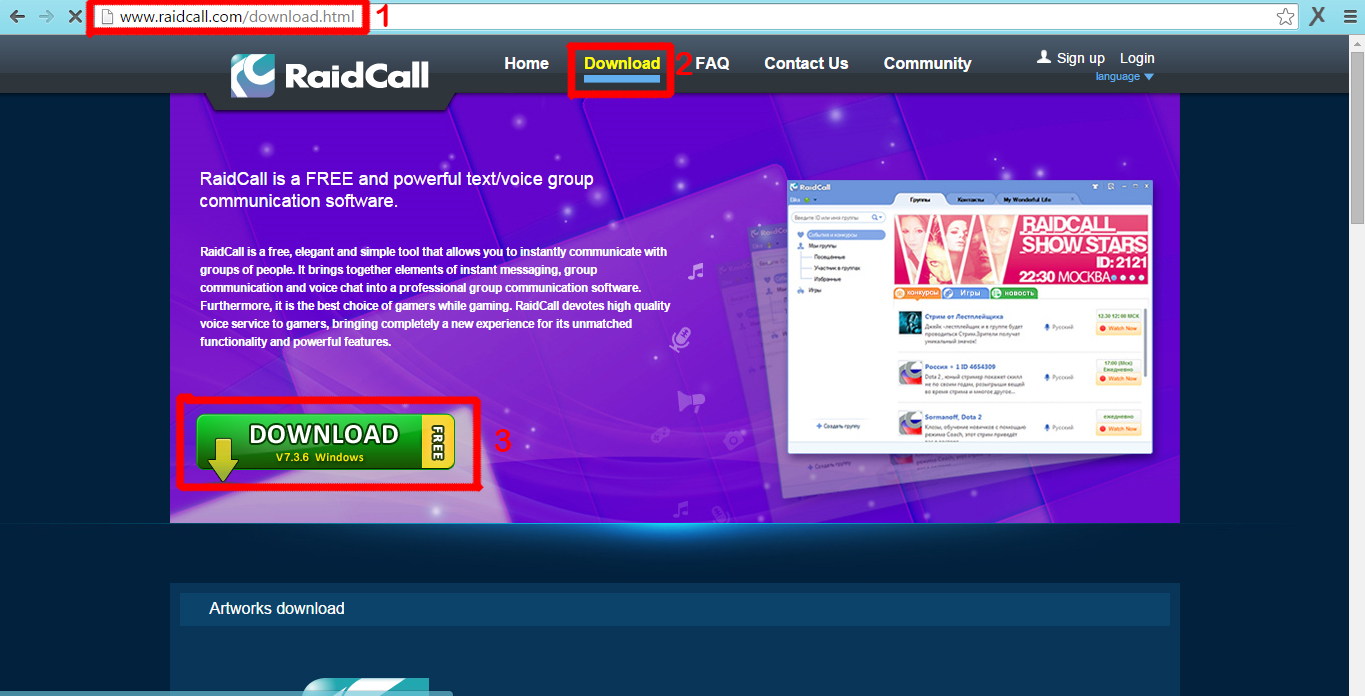Viewport: 1365px width, 696px height.
Task: Click the RaidCall logo in the header
Action: pyautogui.click(x=330, y=76)
